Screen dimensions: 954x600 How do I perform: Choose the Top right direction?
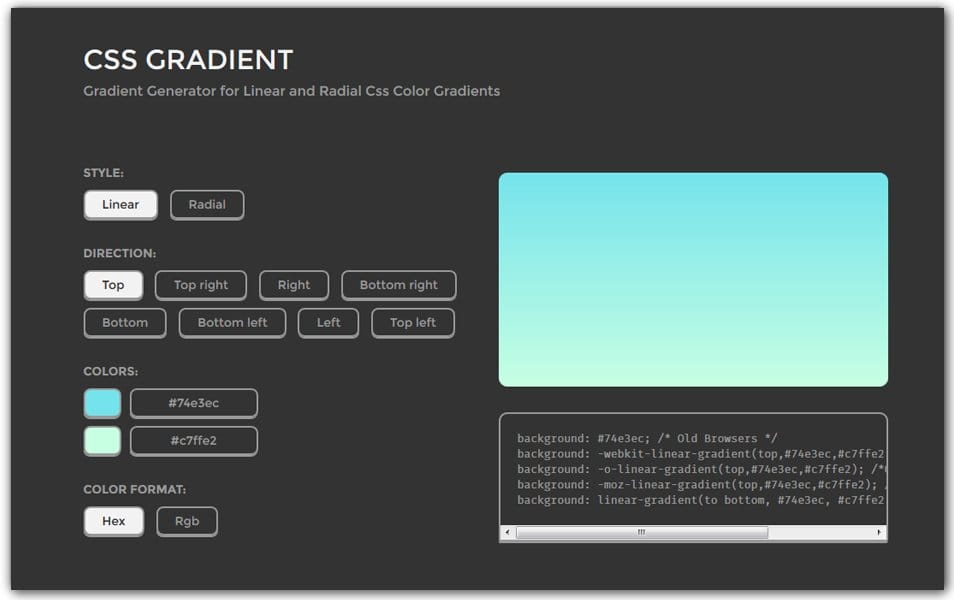point(200,285)
